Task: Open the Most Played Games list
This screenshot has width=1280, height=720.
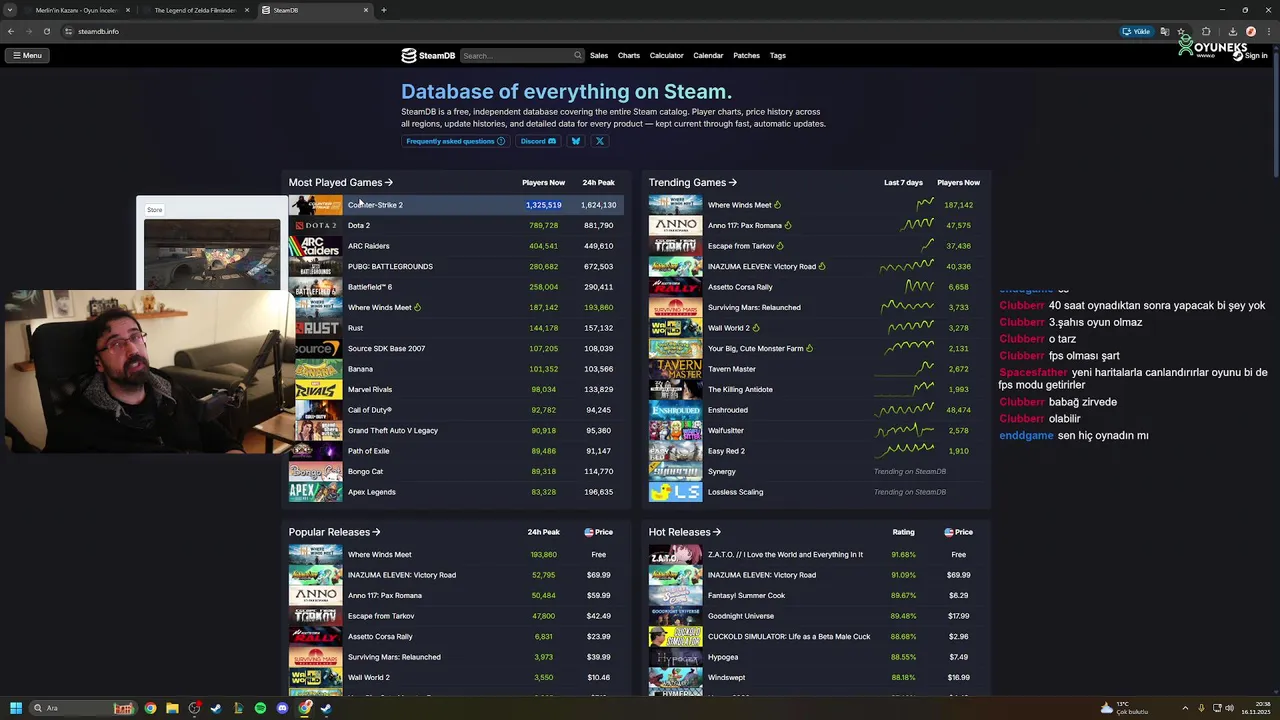Action: 340,182
